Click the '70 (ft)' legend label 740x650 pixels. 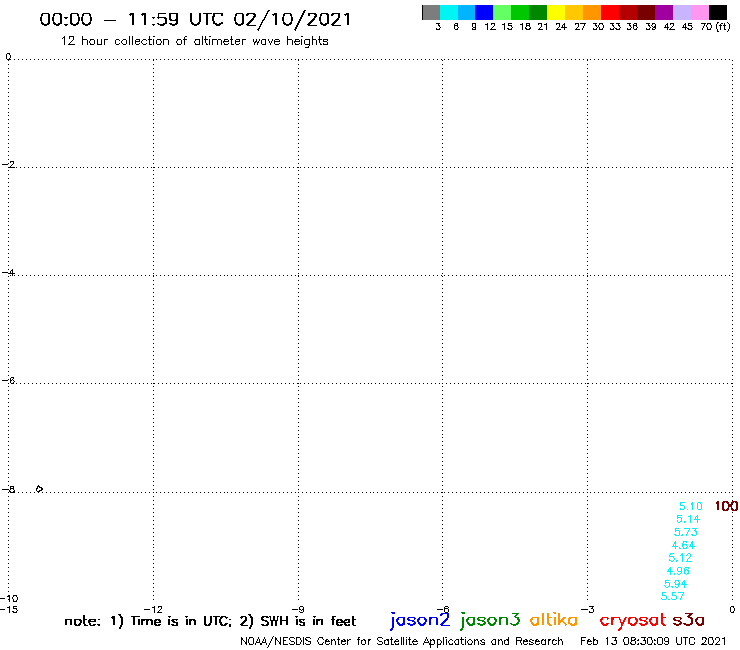point(715,26)
